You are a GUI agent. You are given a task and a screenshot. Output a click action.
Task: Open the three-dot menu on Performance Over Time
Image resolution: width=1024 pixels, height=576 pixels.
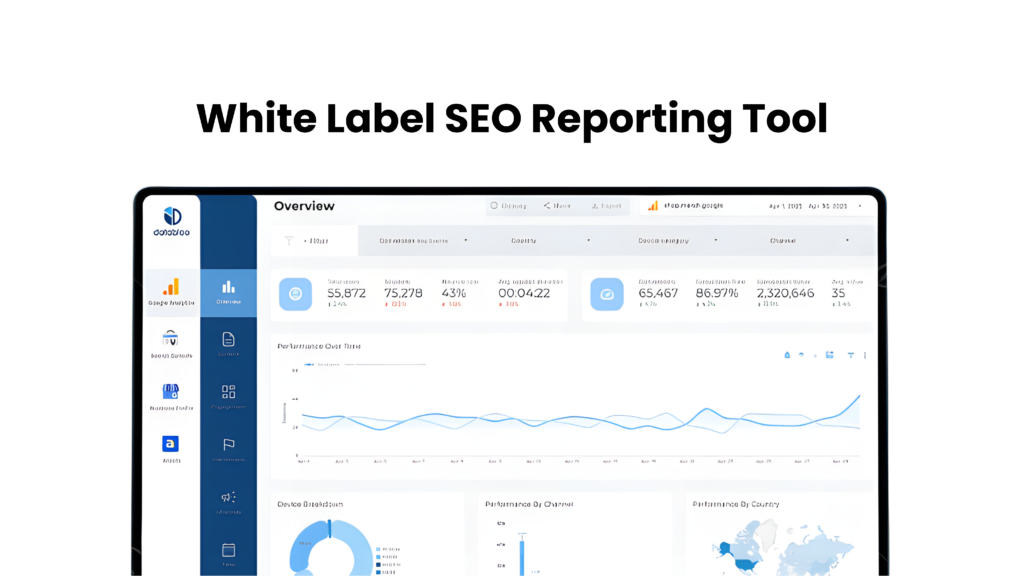click(x=865, y=355)
